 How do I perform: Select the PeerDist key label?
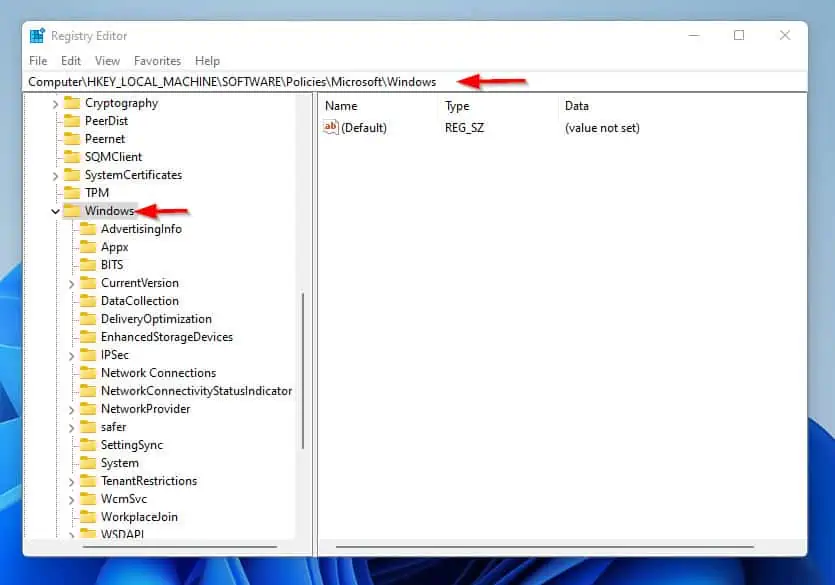106,121
